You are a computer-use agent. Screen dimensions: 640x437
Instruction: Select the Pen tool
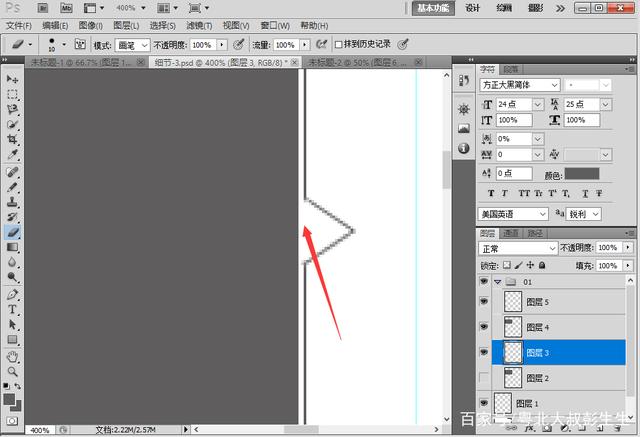pyautogui.click(x=12, y=294)
